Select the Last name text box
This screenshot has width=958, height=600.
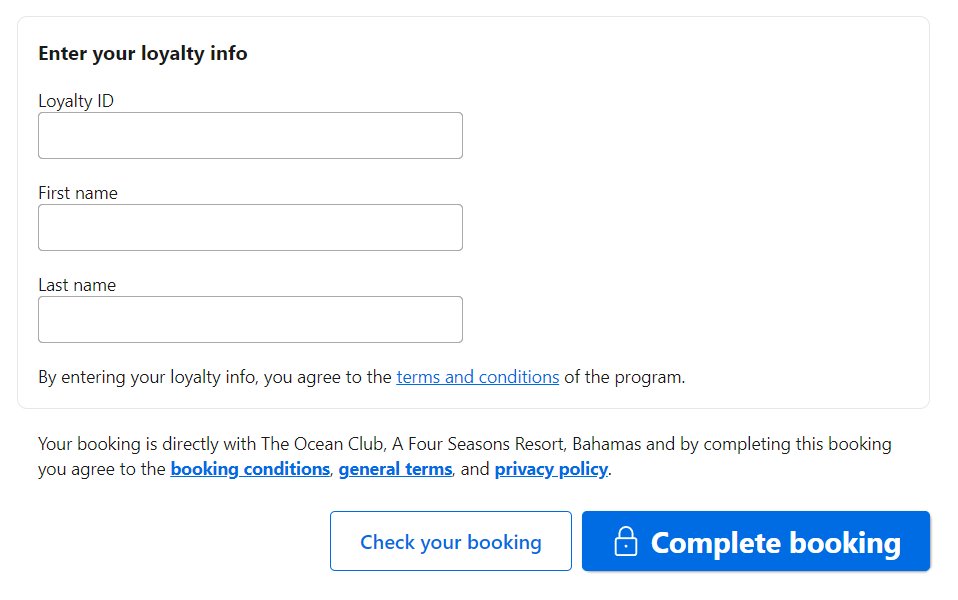pos(250,320)
